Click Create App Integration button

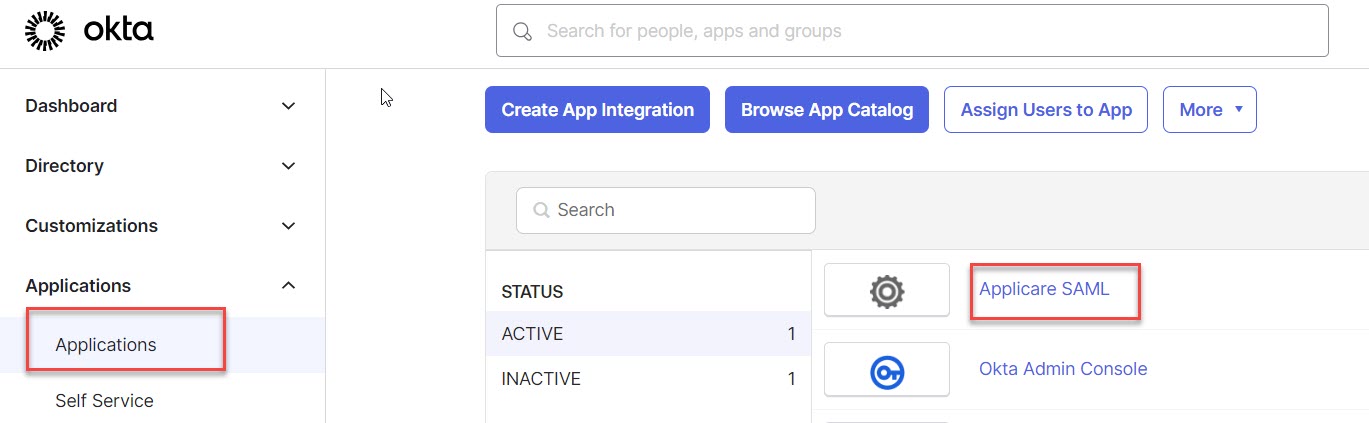pyautogui.click(x=597, y=110)
